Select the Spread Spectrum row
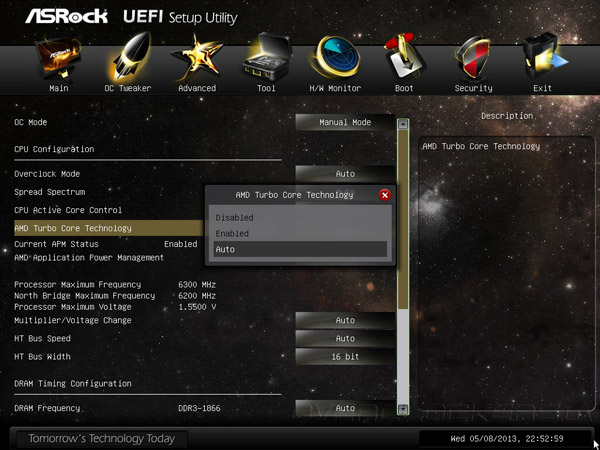 (50, 192)
